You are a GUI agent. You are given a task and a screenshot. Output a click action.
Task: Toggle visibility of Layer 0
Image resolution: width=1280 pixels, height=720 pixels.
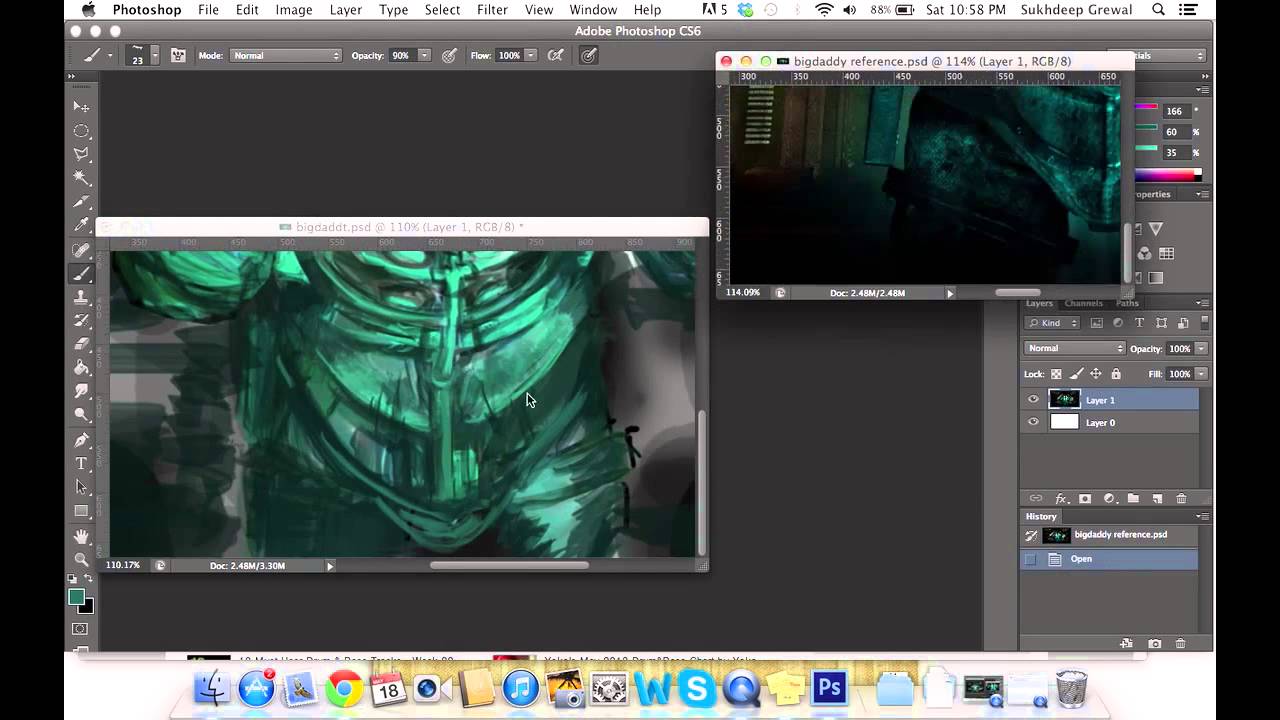pyautogui.click(x=1033, y=422)
